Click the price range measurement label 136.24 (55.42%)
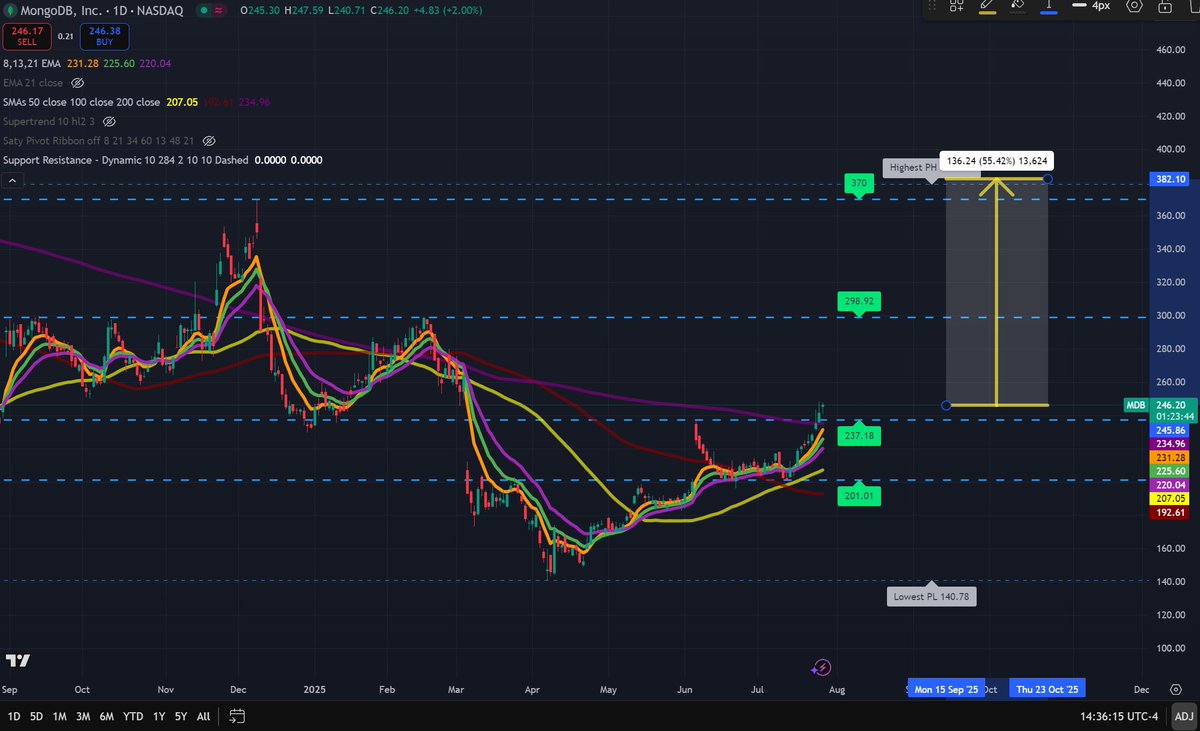This screenshot has width=1200, height=731. [x=996, y=160]
